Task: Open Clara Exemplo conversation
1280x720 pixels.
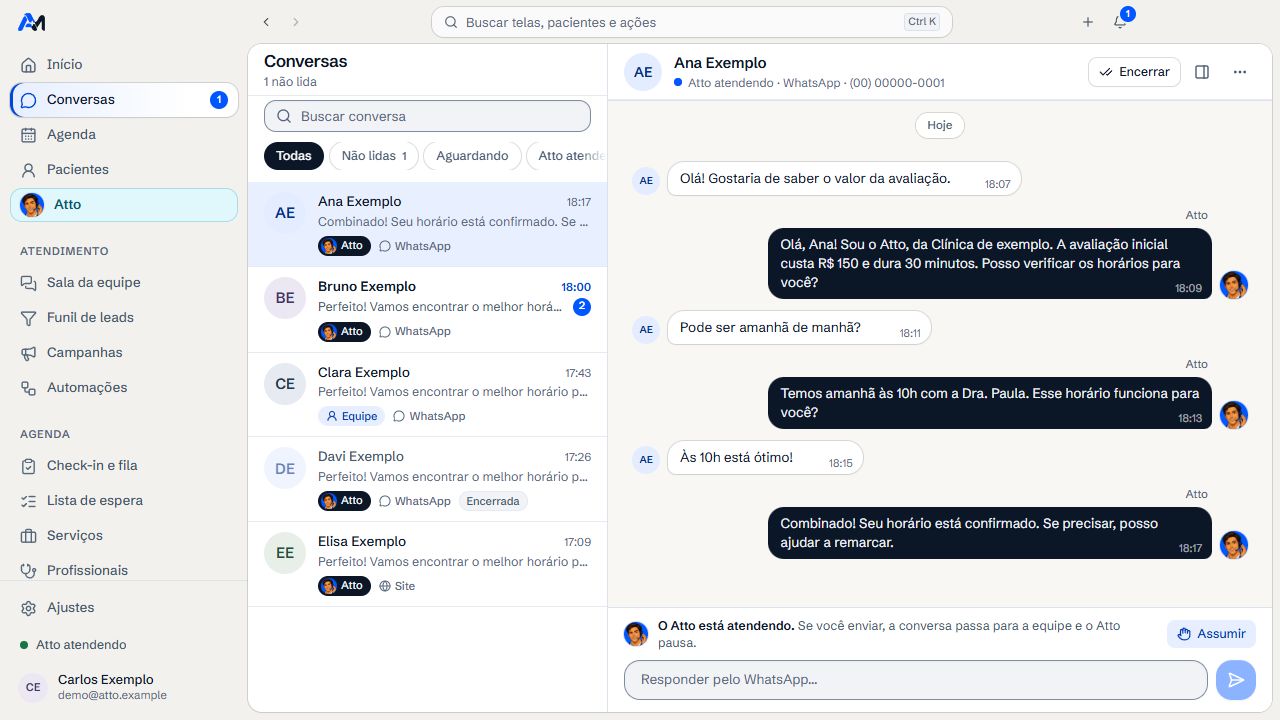Action: [427, 394]
